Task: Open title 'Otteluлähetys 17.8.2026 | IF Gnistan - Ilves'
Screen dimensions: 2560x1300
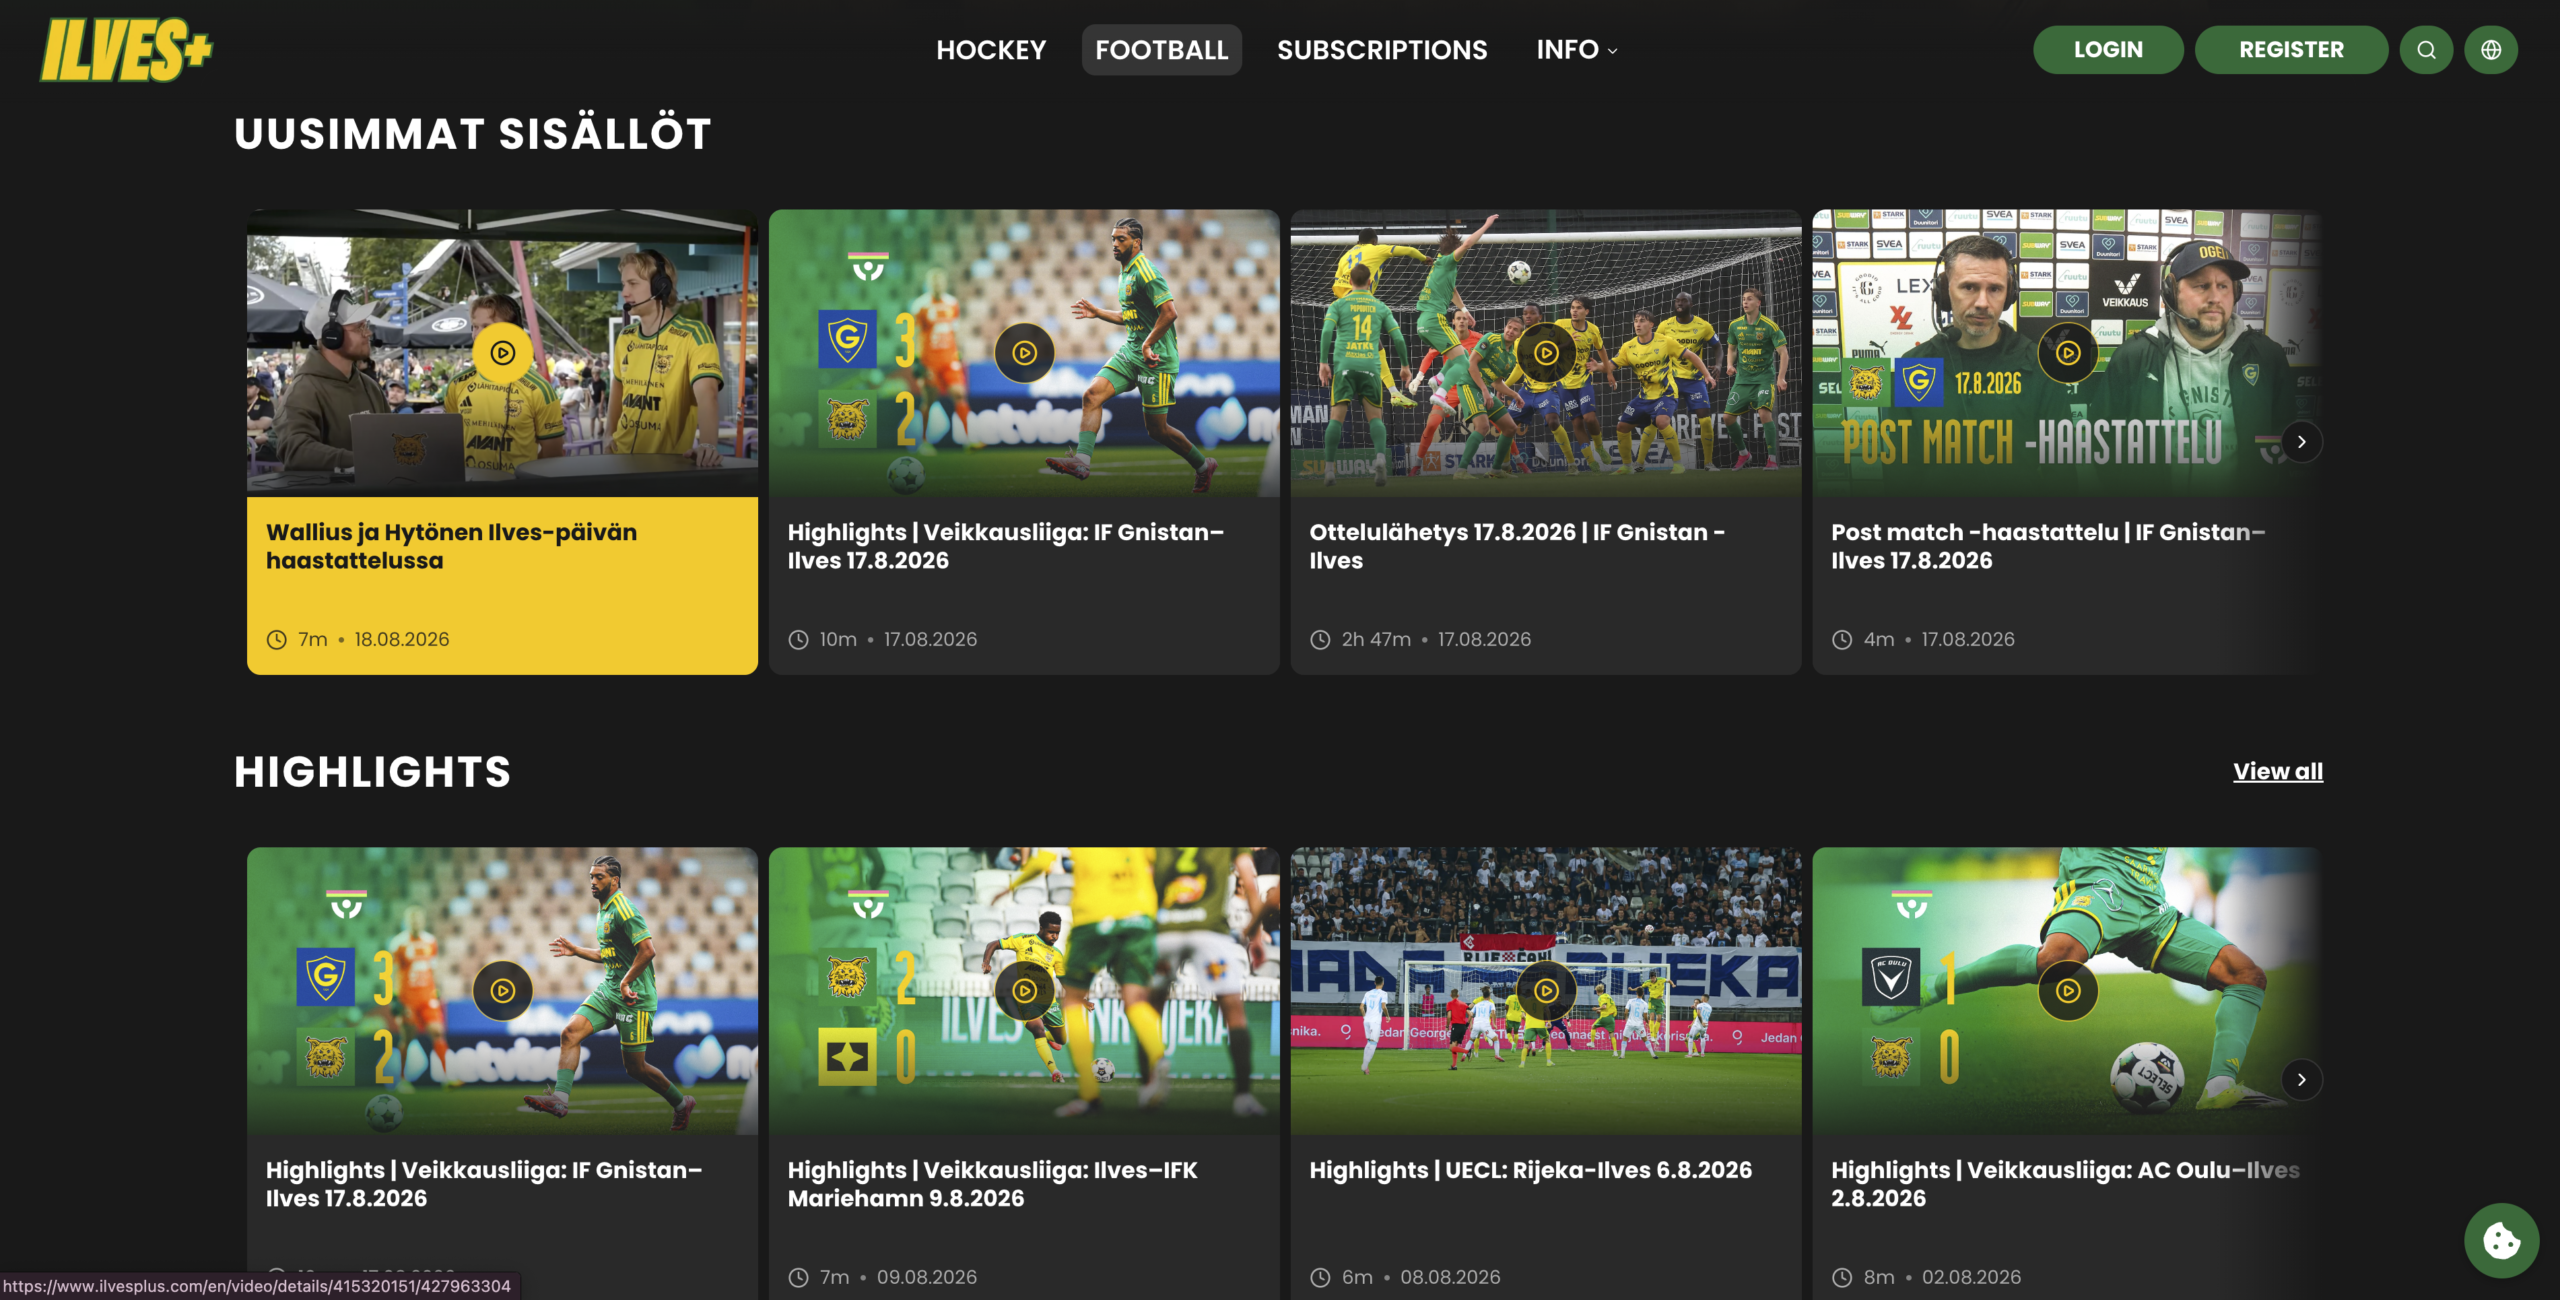Action: (x=1517, y=546)
